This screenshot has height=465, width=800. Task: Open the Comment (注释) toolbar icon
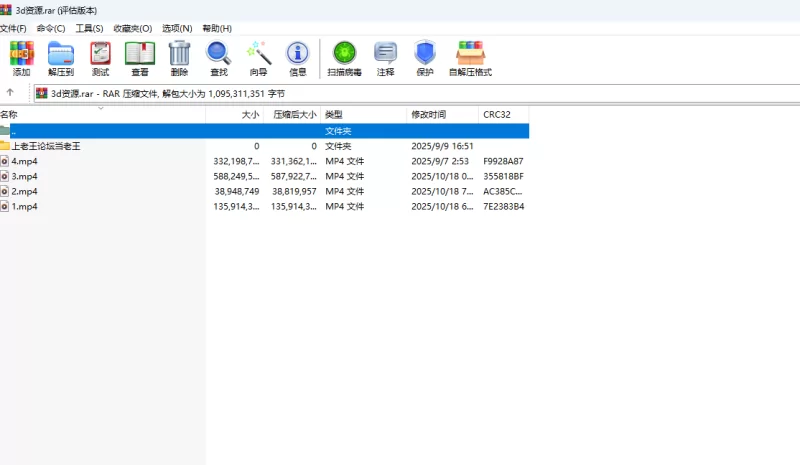(385, 58)
